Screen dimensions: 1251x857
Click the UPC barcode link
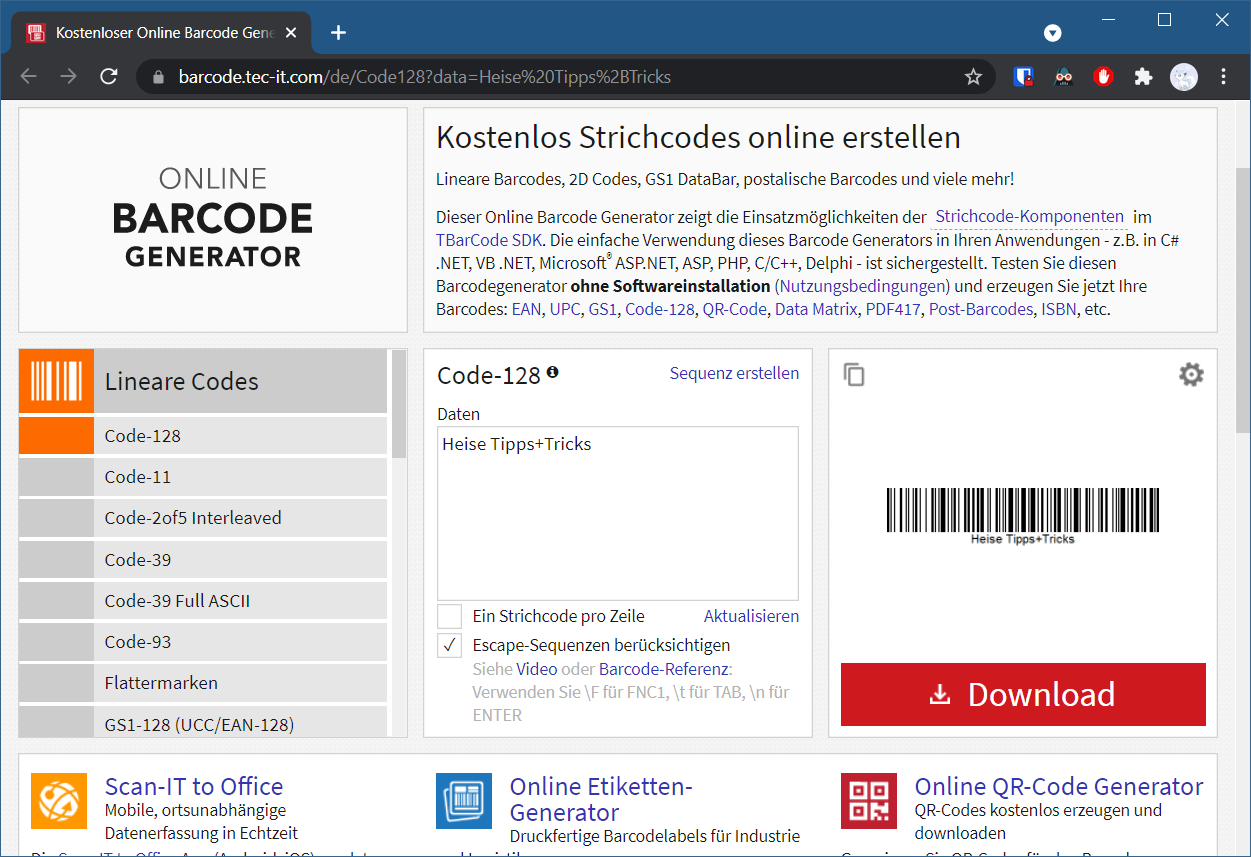click(564, 309)
